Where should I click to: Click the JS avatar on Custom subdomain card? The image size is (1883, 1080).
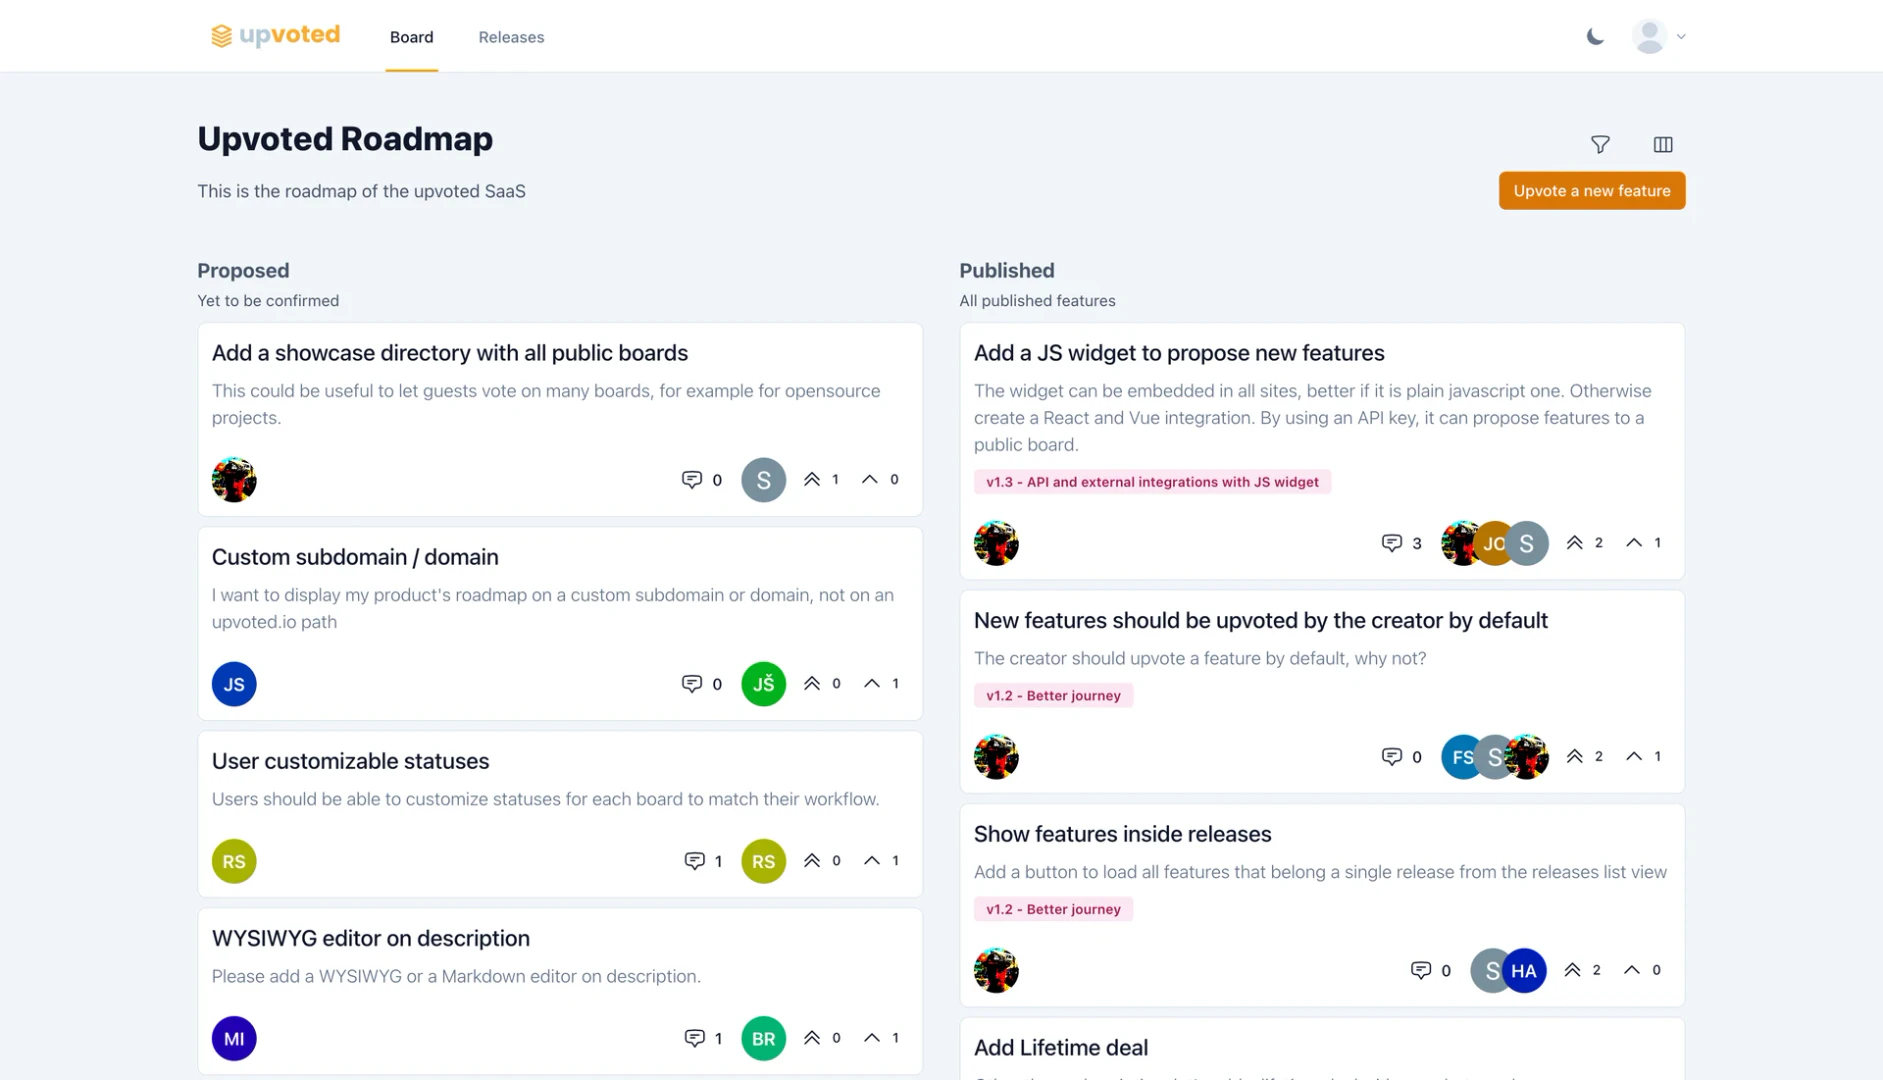pos(234,683)
